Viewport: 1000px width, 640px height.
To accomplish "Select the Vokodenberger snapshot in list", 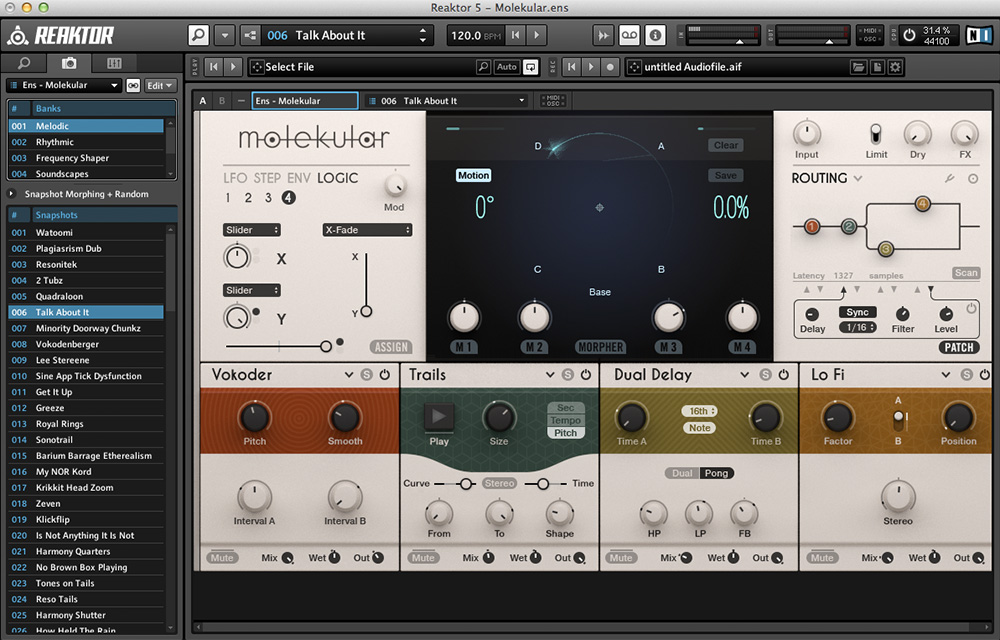I will click(68, 344).
